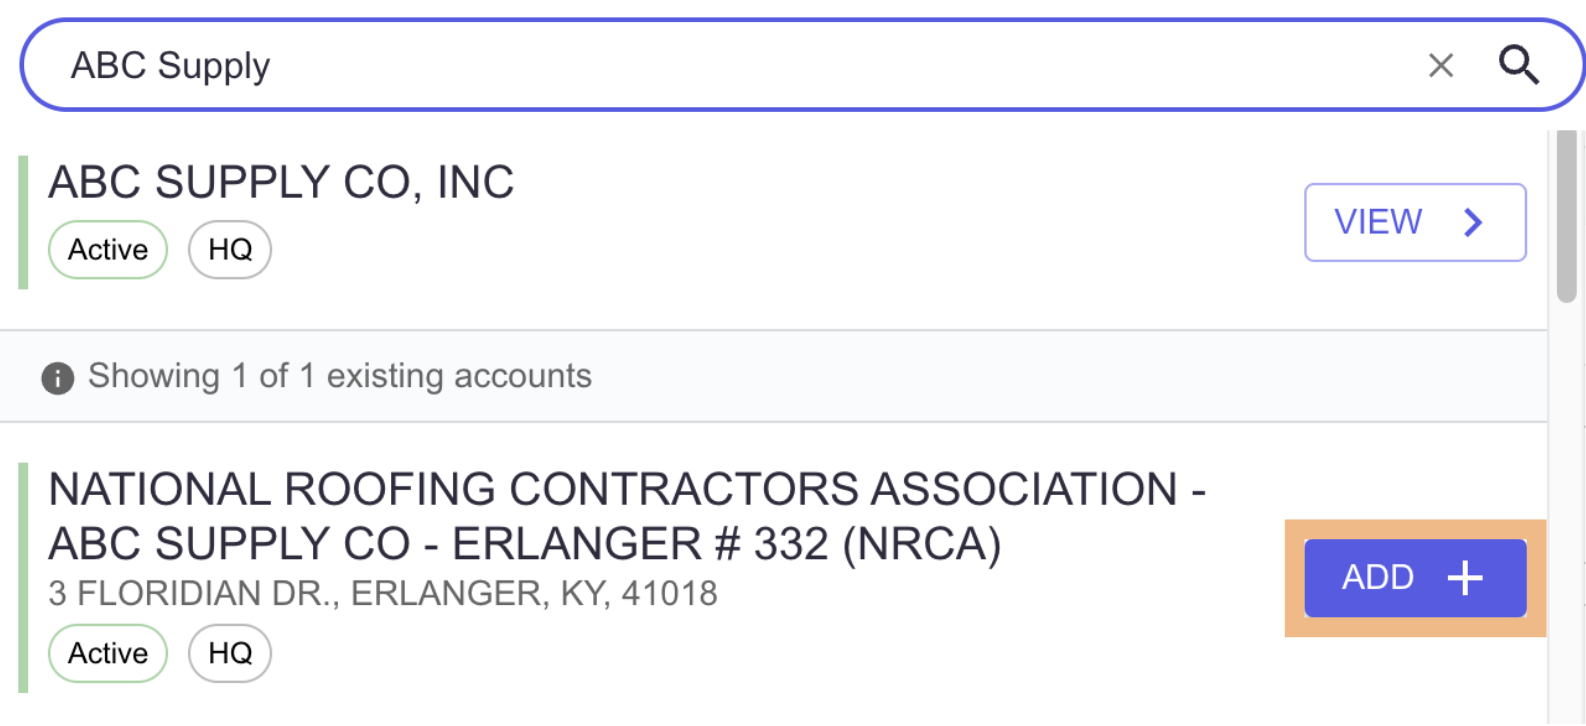1586x726 pixels.
Task: Click the green status bar beside ABC SUPPLY CO, INC
Action: pyautogui.click(x=23, y=222)
